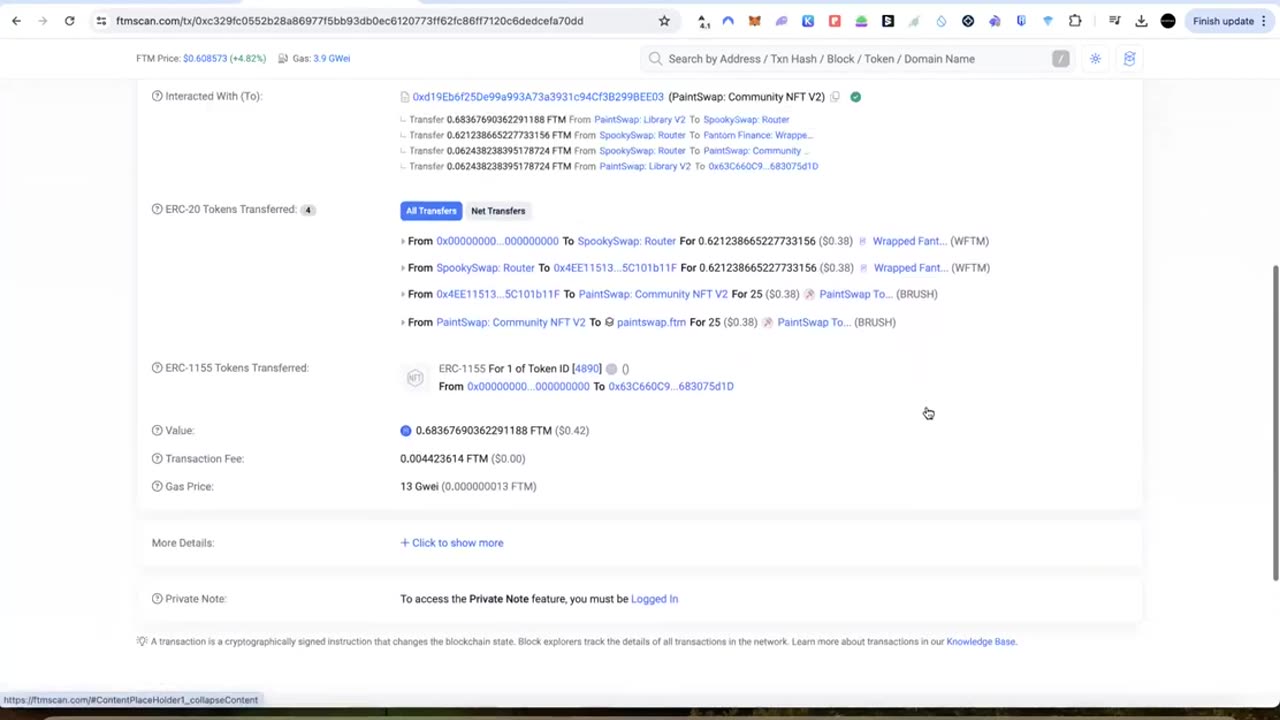Viewport: 1280px width, 720px height.
Task: Open contract address 0xd19Eb6f25De99a993A73a...BEE03 link
Action: coord(538,97)
